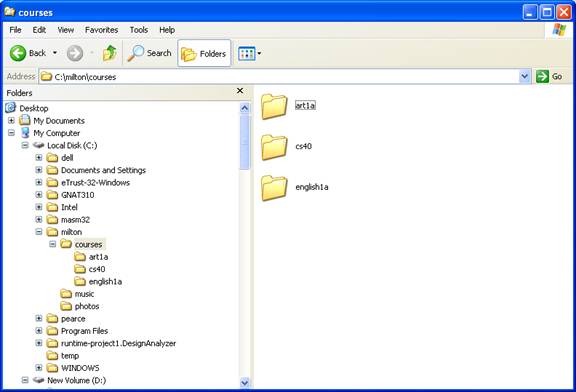This screenshot has width=576, height=392.
Task: Click the green Back arrow icon
Action: pyautogui.click(x=18, y=53)
